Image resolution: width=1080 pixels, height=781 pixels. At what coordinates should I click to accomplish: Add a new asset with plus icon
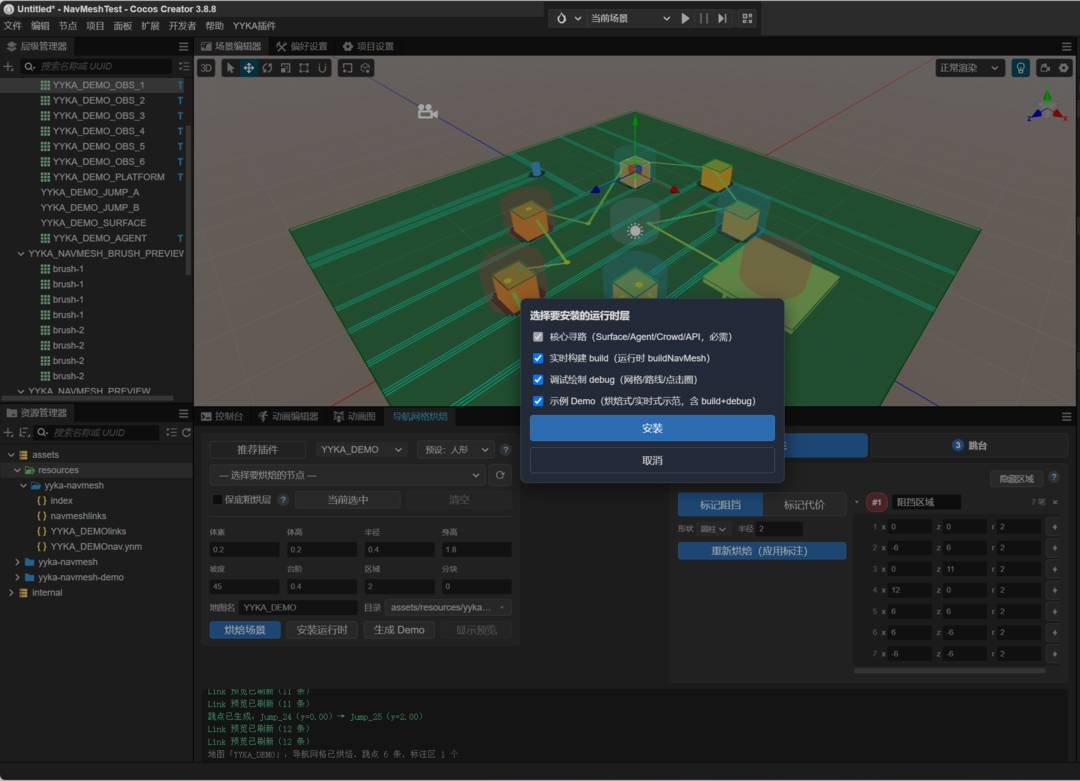(x=9, y=433)
